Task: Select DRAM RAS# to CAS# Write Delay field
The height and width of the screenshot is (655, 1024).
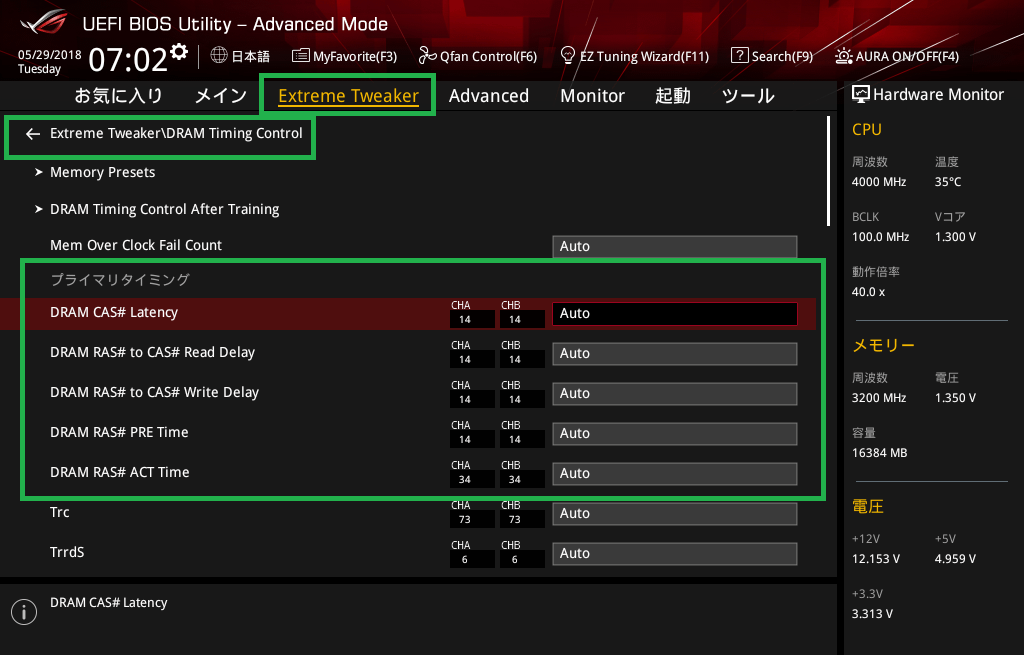Action: coord(675,394)
